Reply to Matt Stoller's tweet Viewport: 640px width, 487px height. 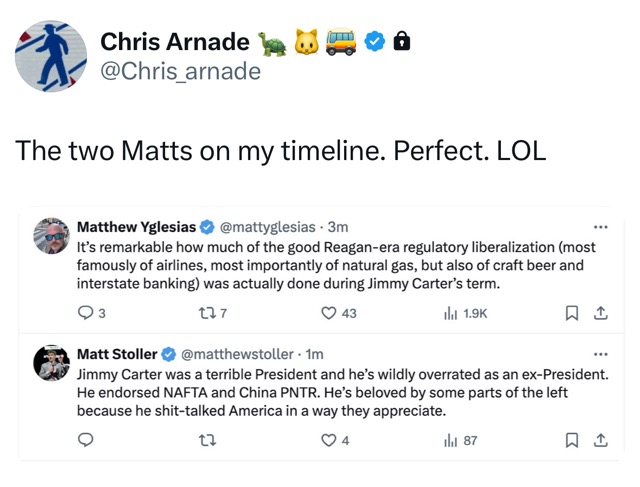pyautogui.click(x=85, y=440)
